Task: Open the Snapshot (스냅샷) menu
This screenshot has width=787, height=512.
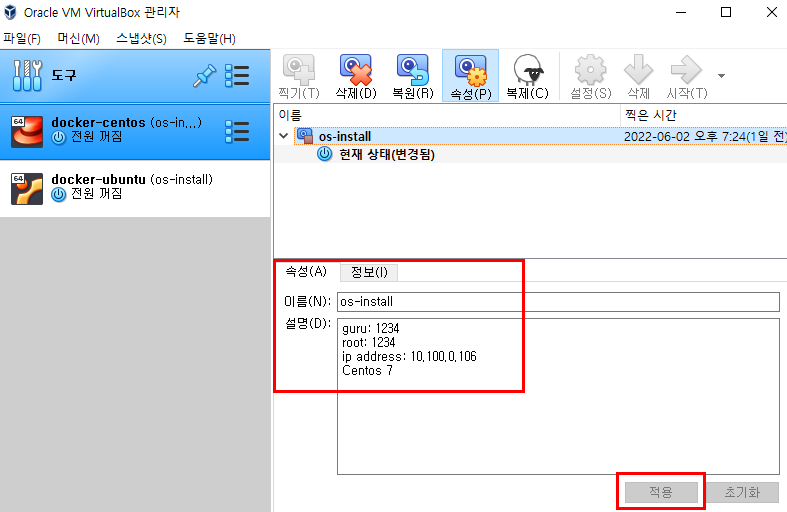Action: pyautogui.click(x=142, y=39)
